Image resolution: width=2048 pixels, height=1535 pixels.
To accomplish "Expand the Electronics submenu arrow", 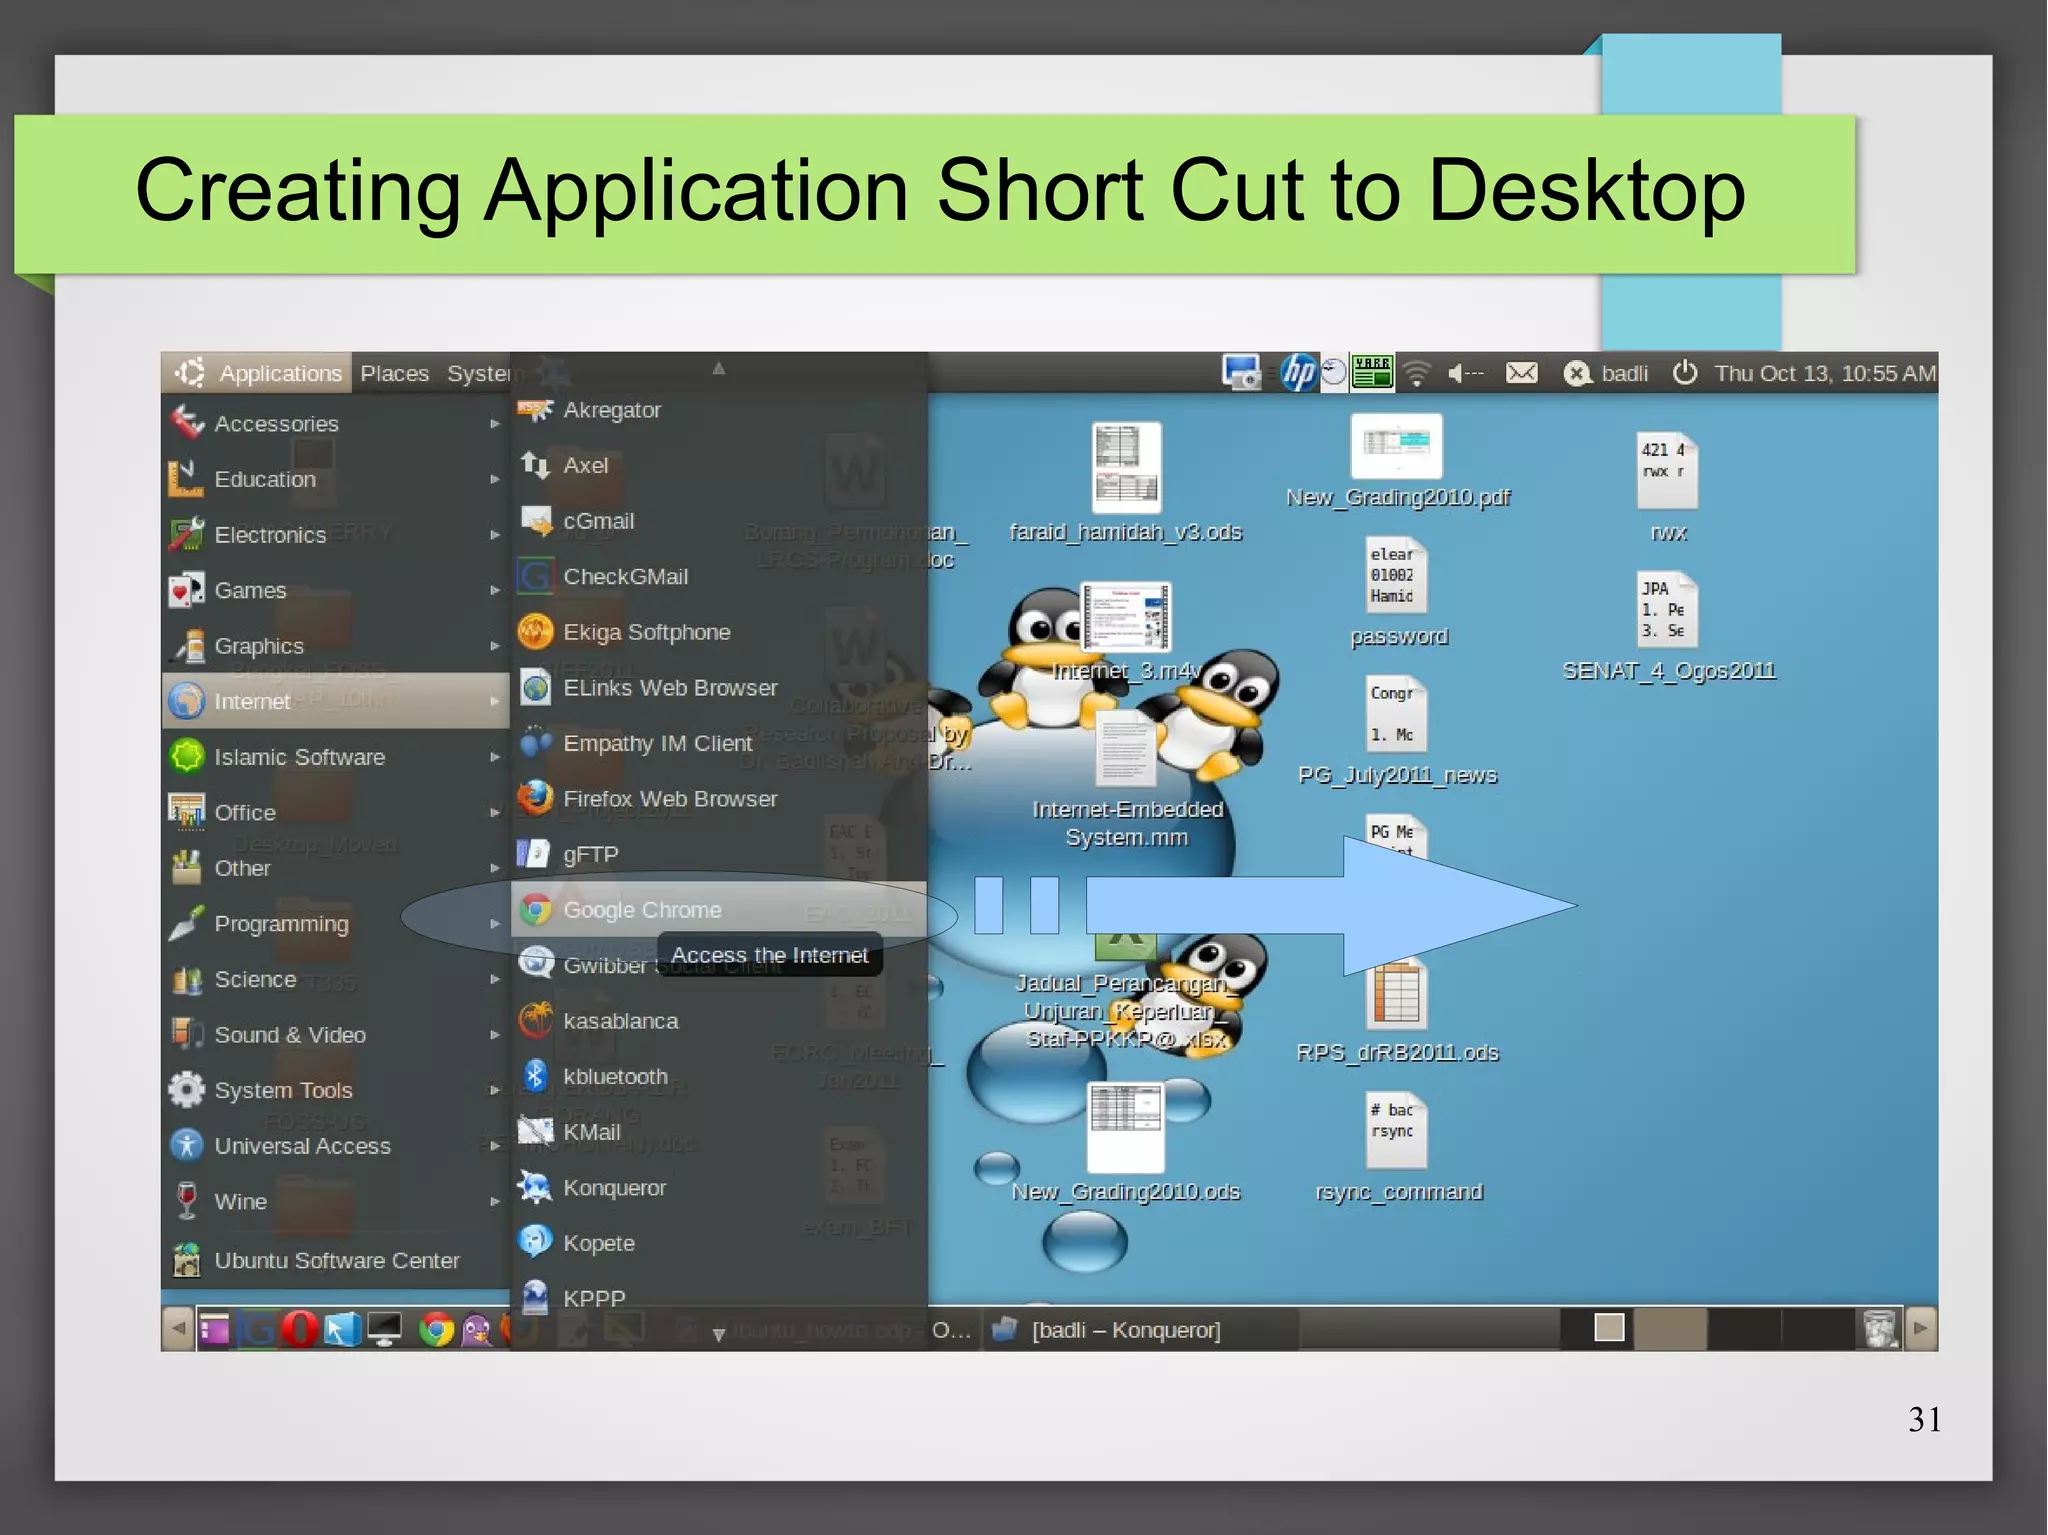I will click(494, 535).
